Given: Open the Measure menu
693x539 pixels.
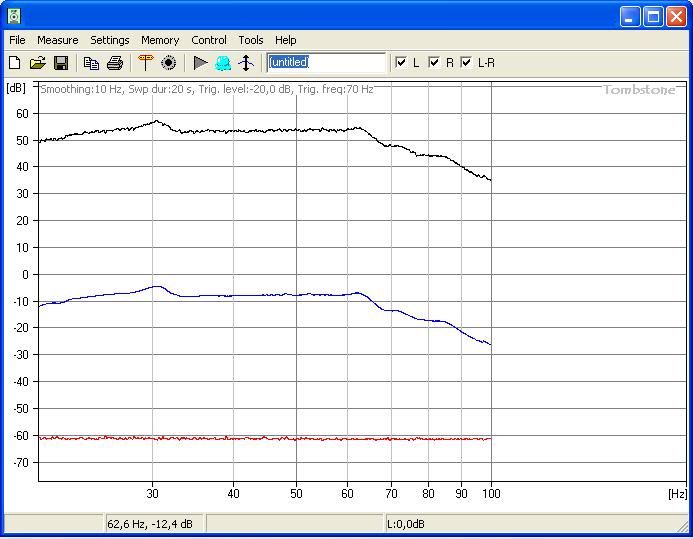Looking at the screenshot, I should [x=57, y=40].
